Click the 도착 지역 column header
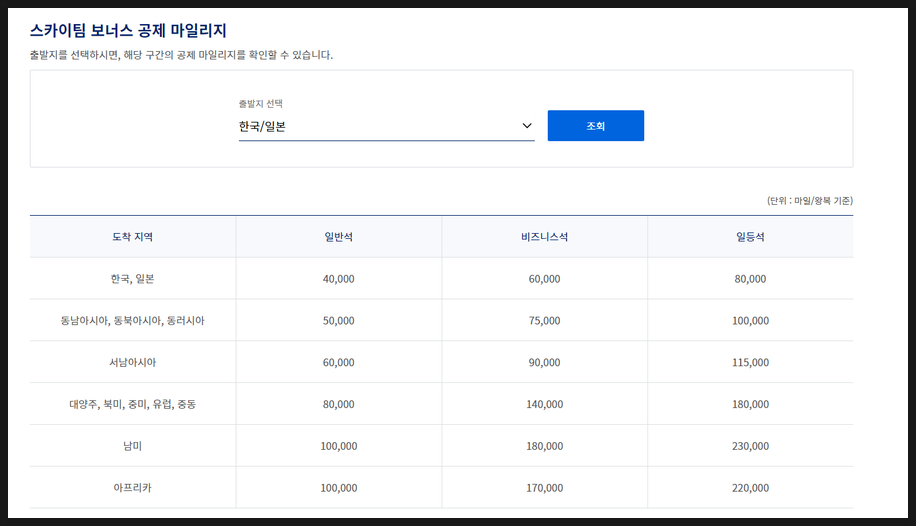The image size is (916, 526). tap(133, 237)
